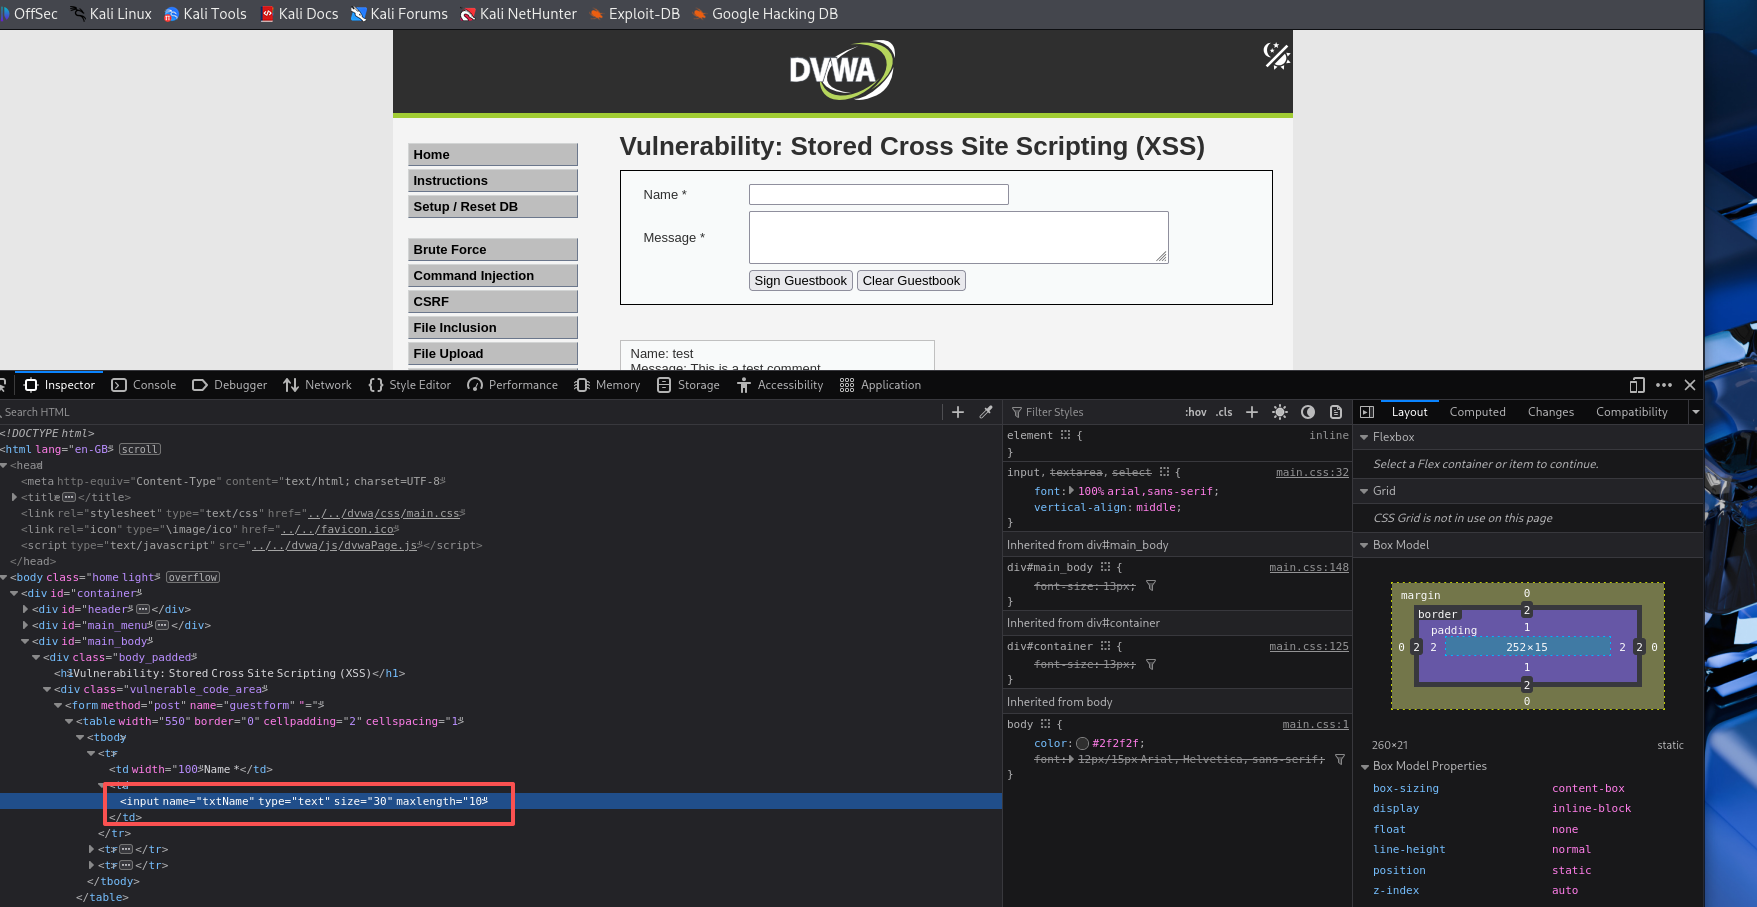
Task: Expand the font shorthand property arrow
Action: point(1071,491)
